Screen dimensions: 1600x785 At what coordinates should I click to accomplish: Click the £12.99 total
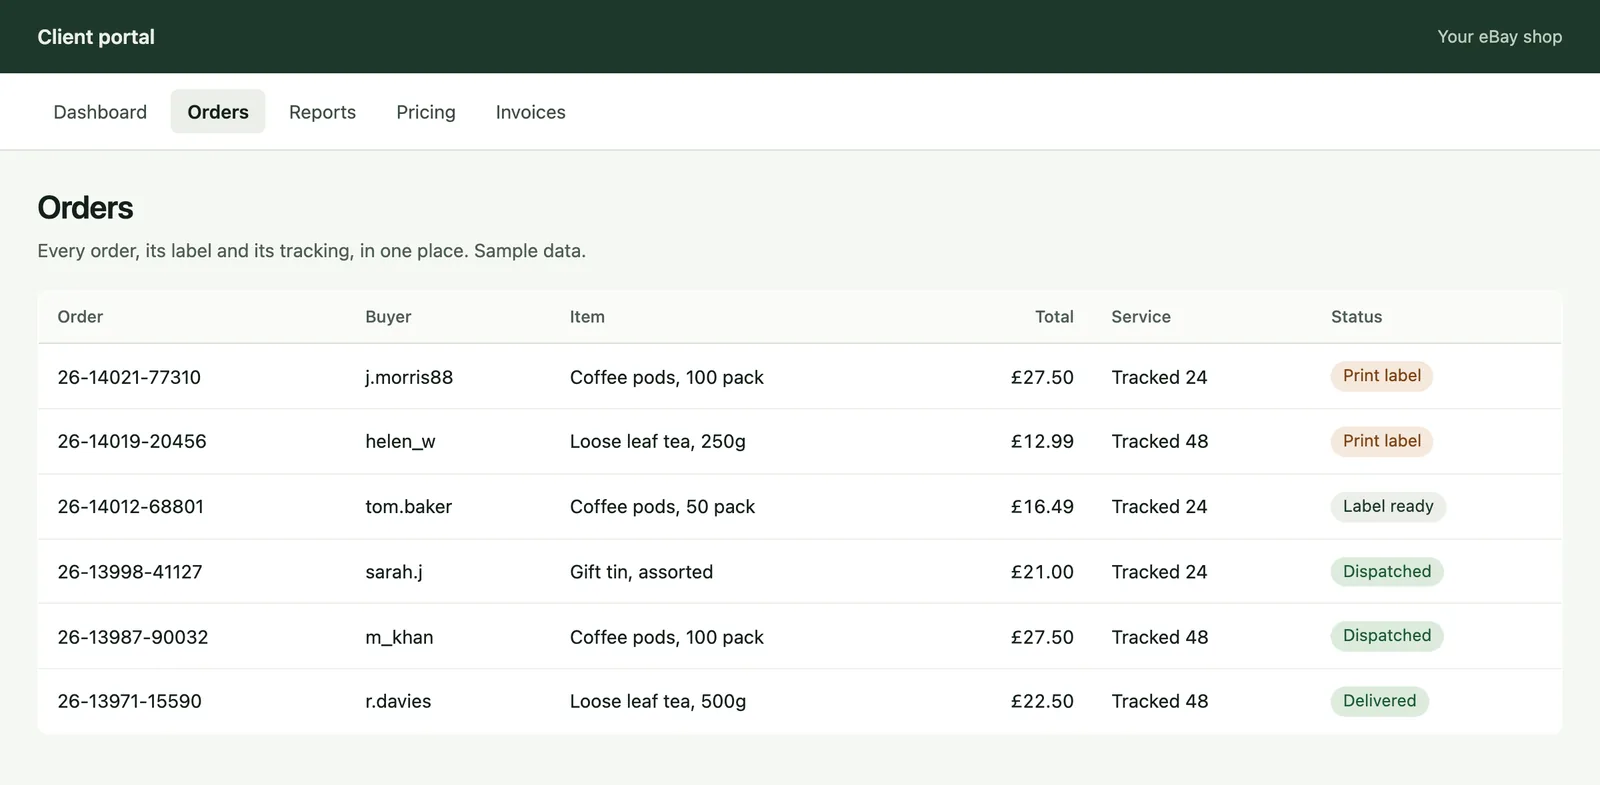pyautogui.click(x=1042, y=441)
